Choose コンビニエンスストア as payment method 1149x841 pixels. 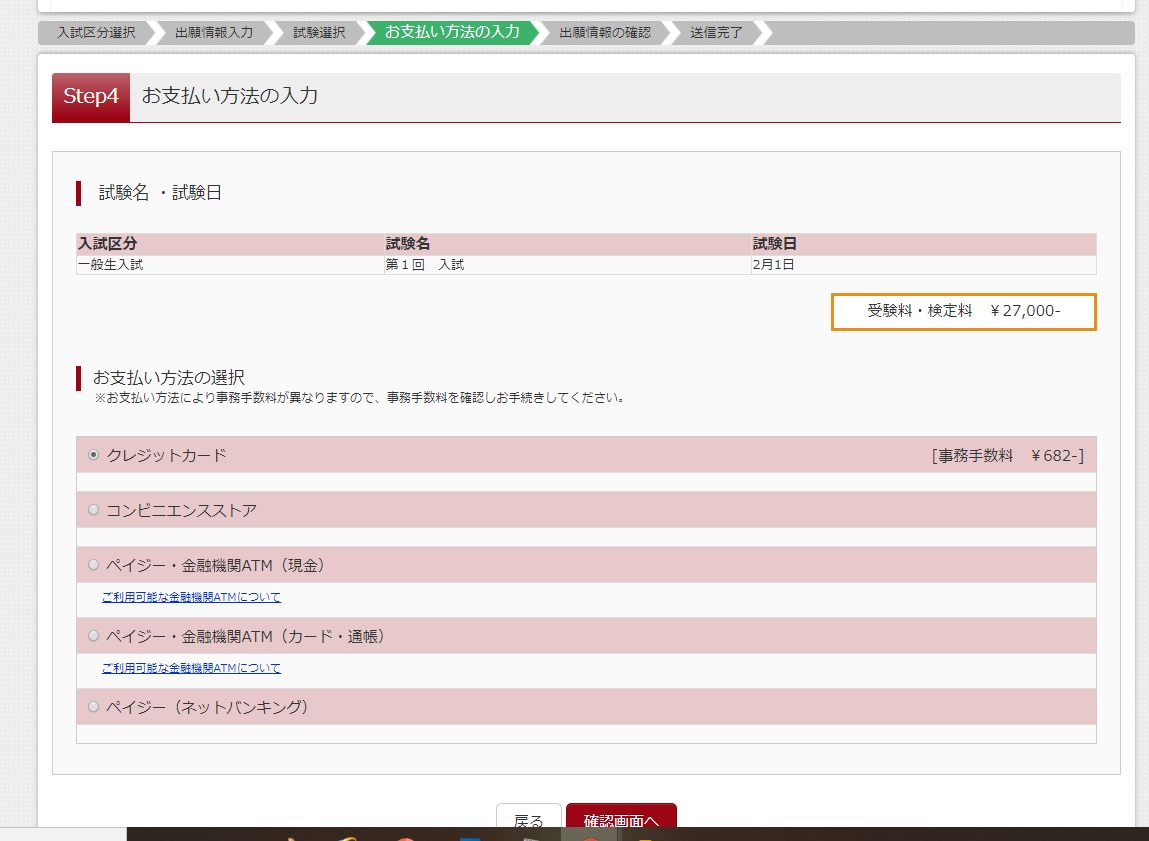click(x=93, y=510)
